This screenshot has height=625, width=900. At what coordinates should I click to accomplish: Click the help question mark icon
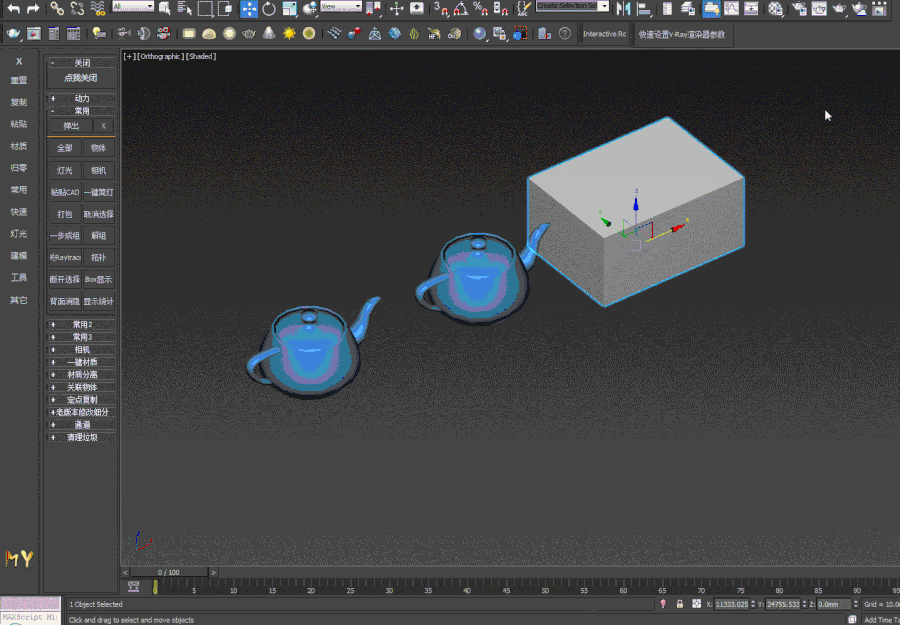[x=565, y=33]
